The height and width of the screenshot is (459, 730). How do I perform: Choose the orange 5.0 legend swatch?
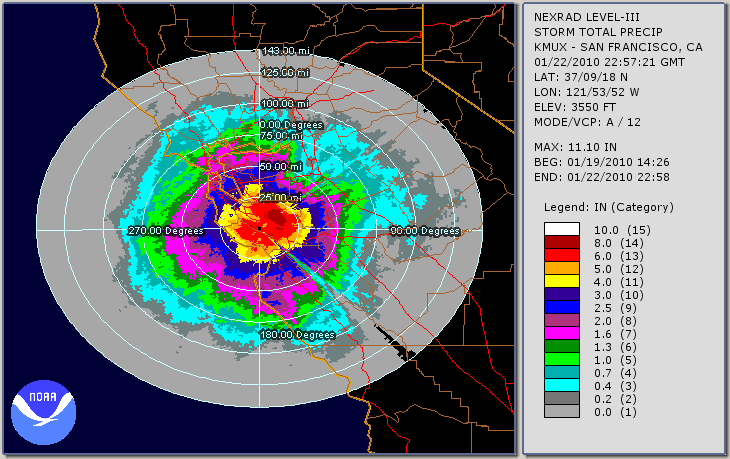click(x=562, y=267)
